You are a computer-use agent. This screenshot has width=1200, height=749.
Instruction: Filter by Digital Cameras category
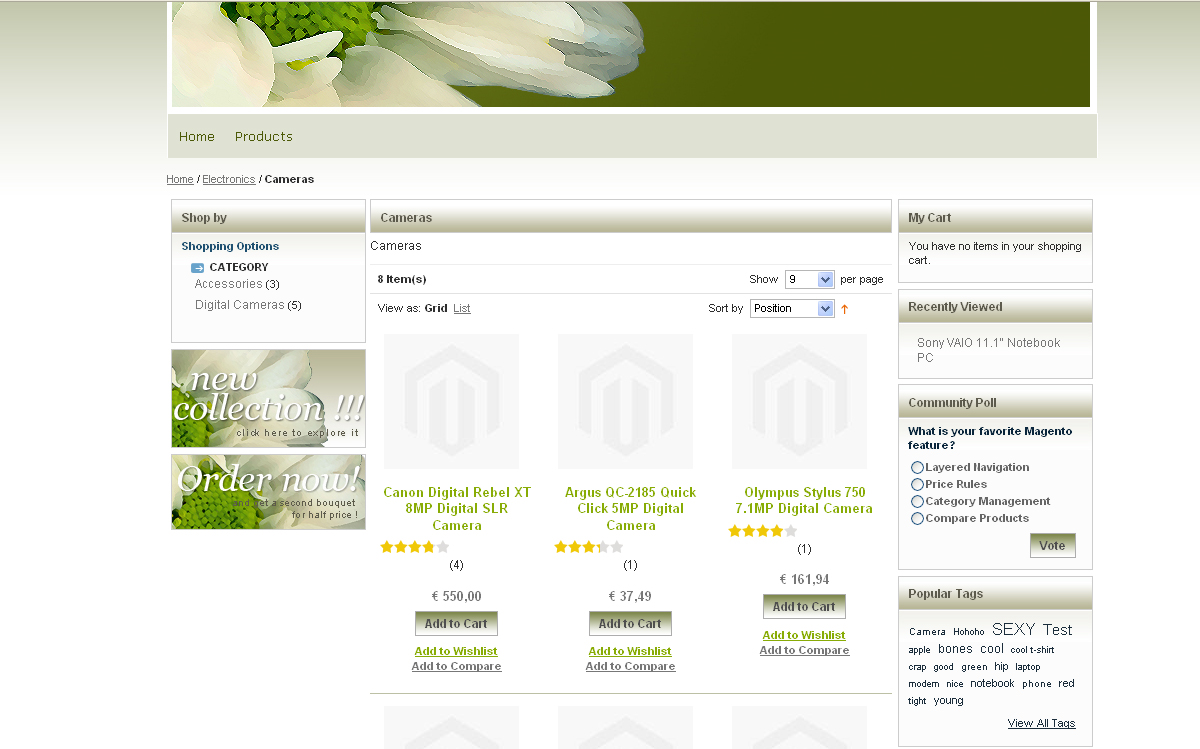[x=240, y=305]
